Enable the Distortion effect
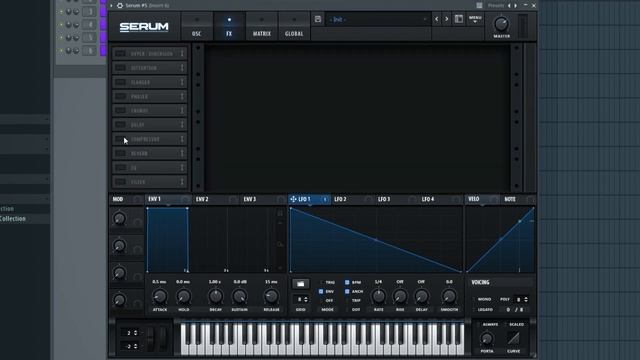Screen dimensions: 640x360 (x=120, y=68)
